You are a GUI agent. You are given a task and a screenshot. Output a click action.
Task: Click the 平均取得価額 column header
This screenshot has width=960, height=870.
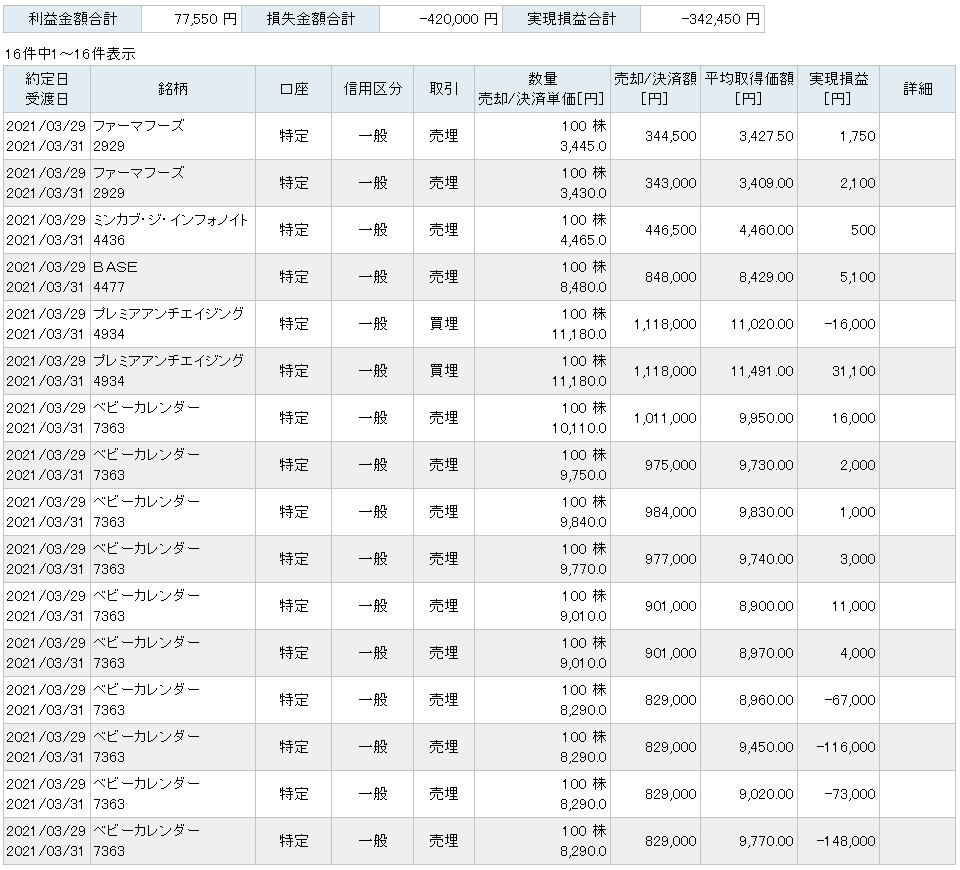click(x=749, y=89)
